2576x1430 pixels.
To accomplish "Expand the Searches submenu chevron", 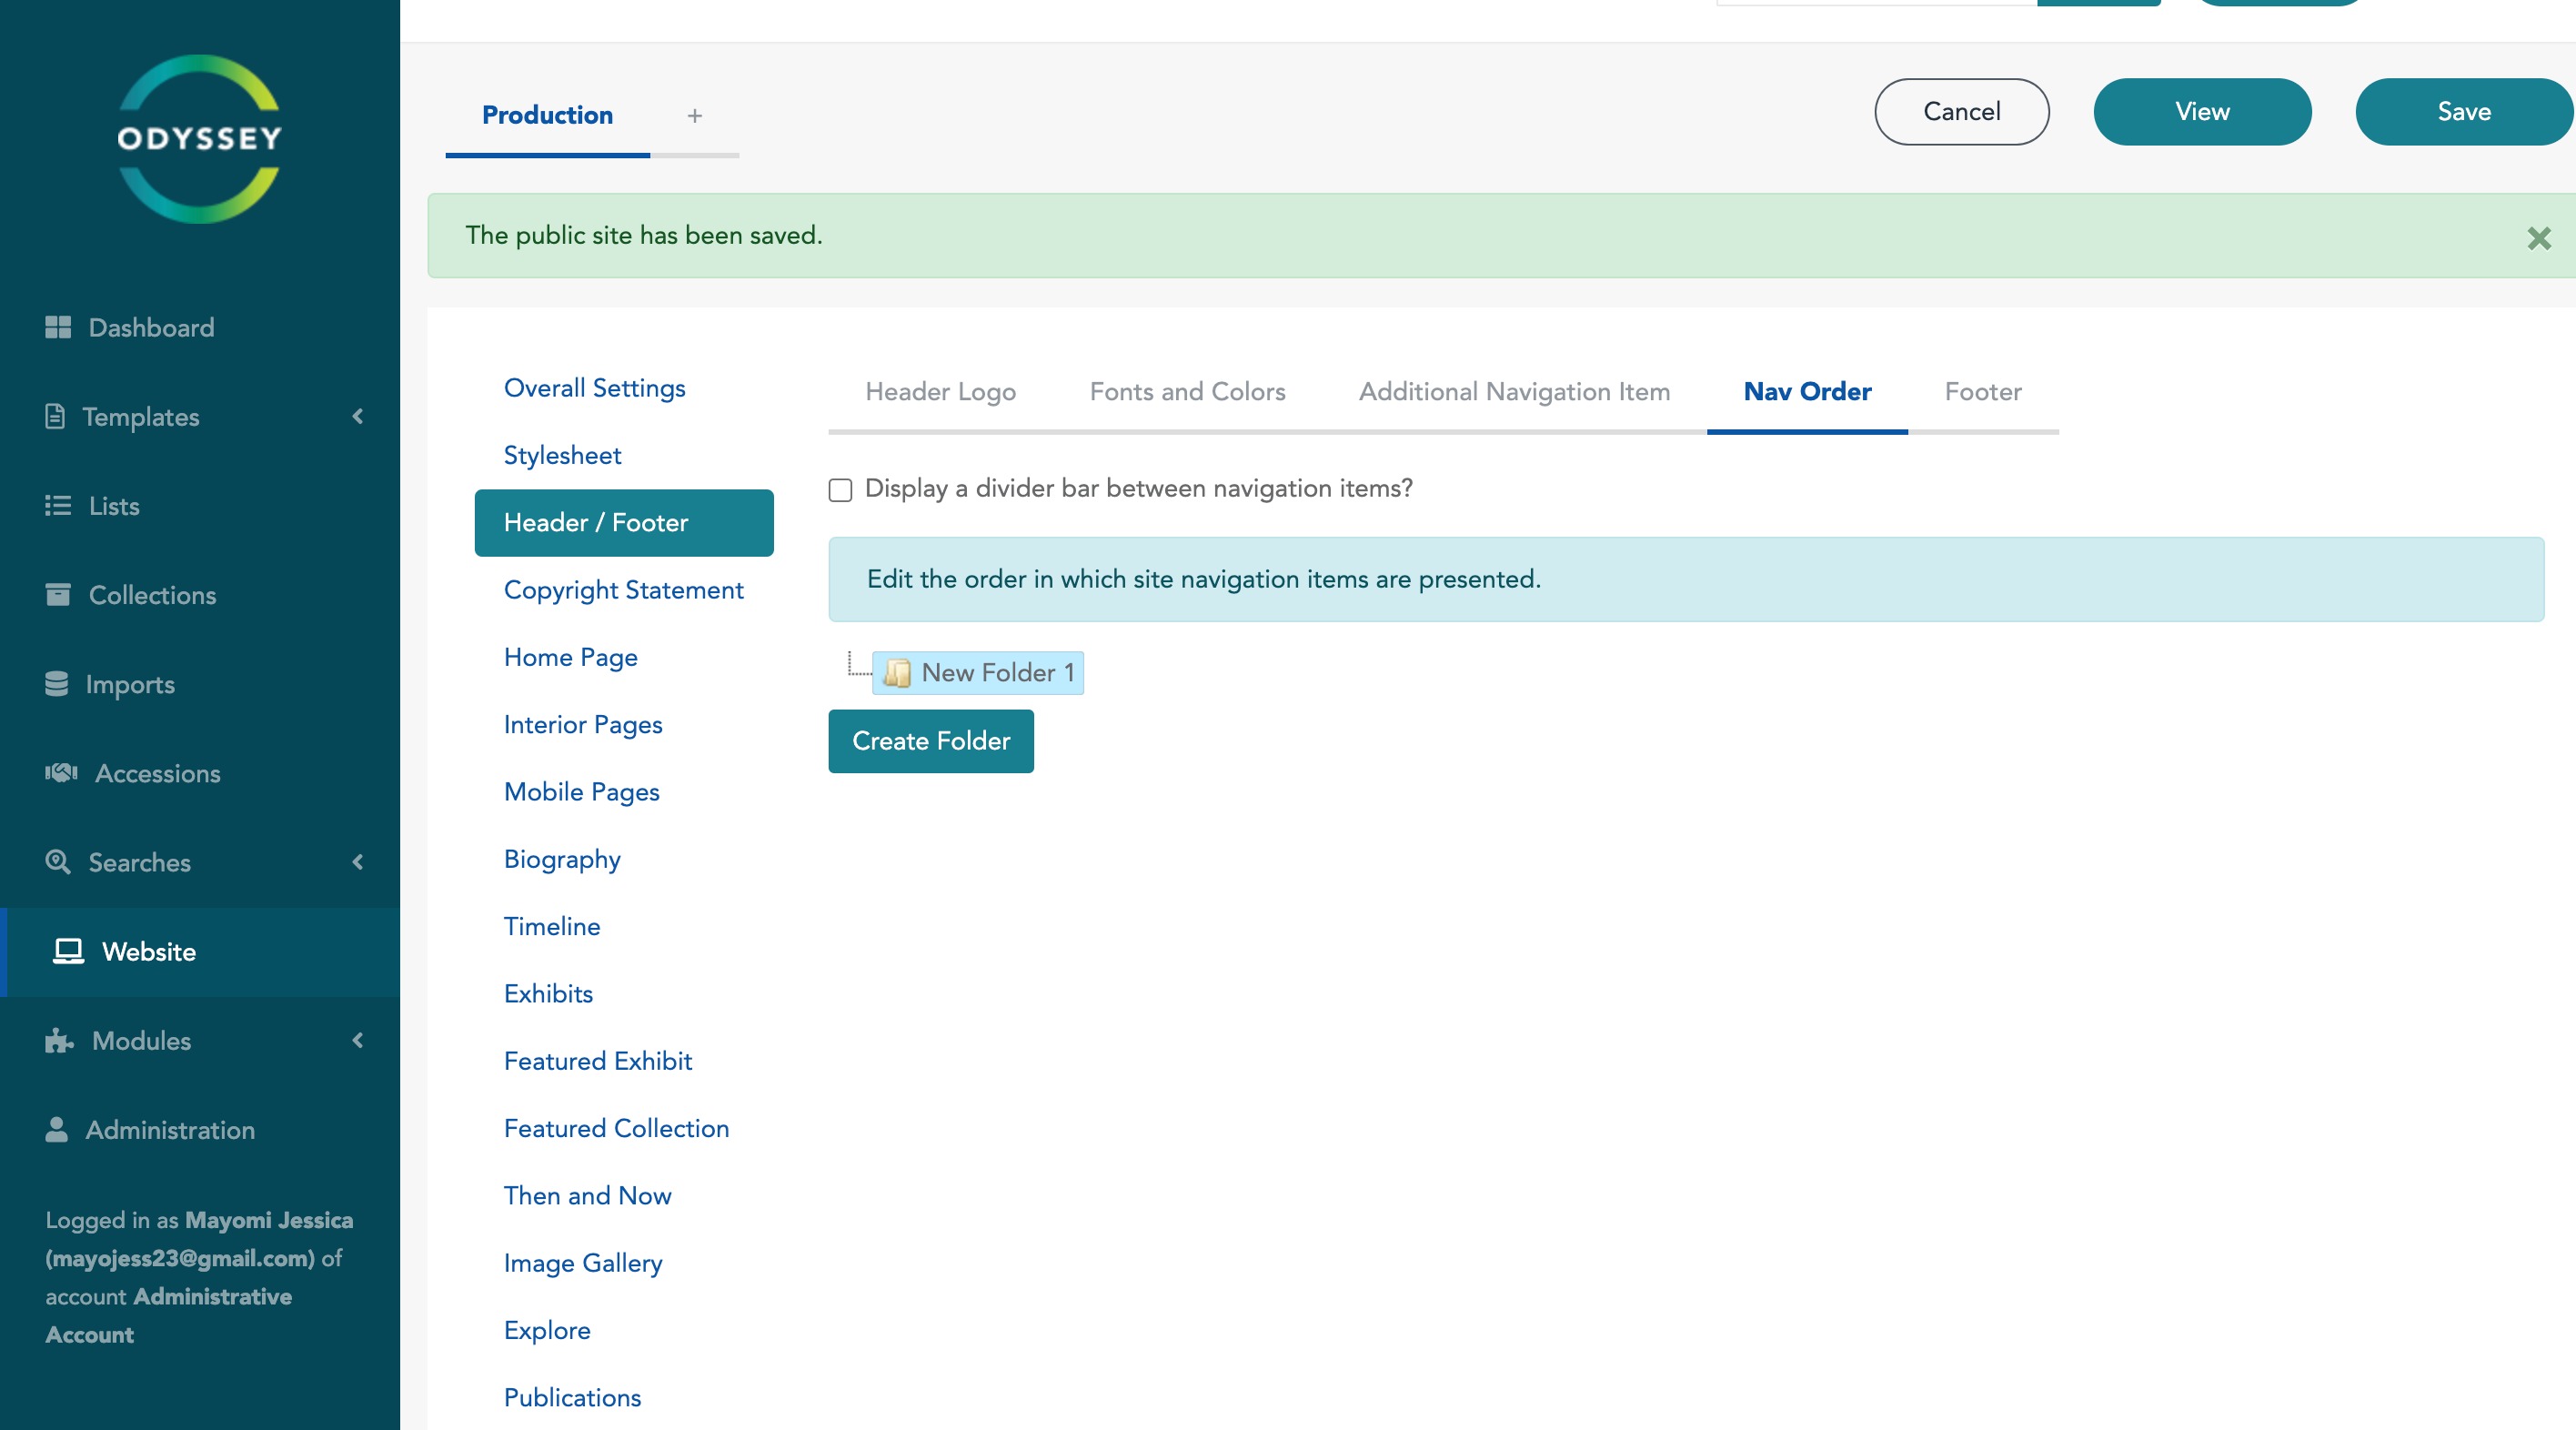I will [358, 861].
